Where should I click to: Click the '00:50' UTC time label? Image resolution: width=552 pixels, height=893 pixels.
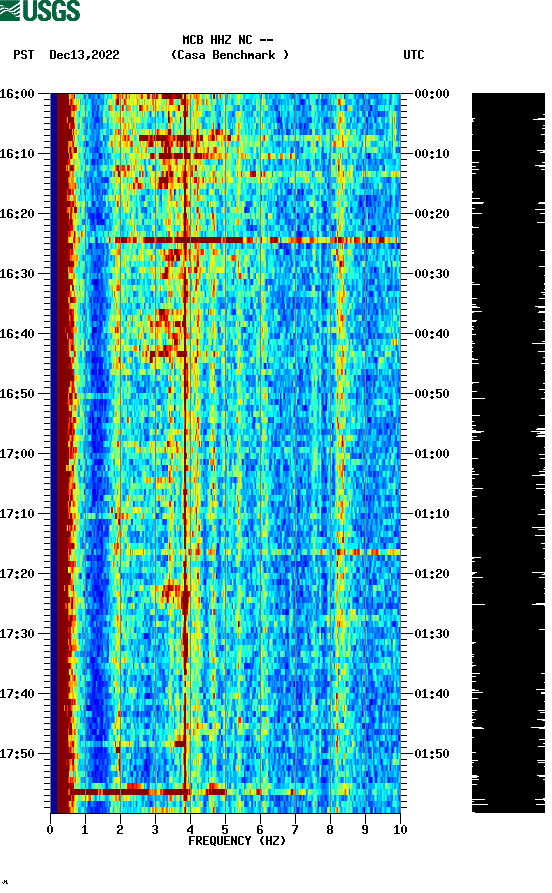(x=432, y=394)
